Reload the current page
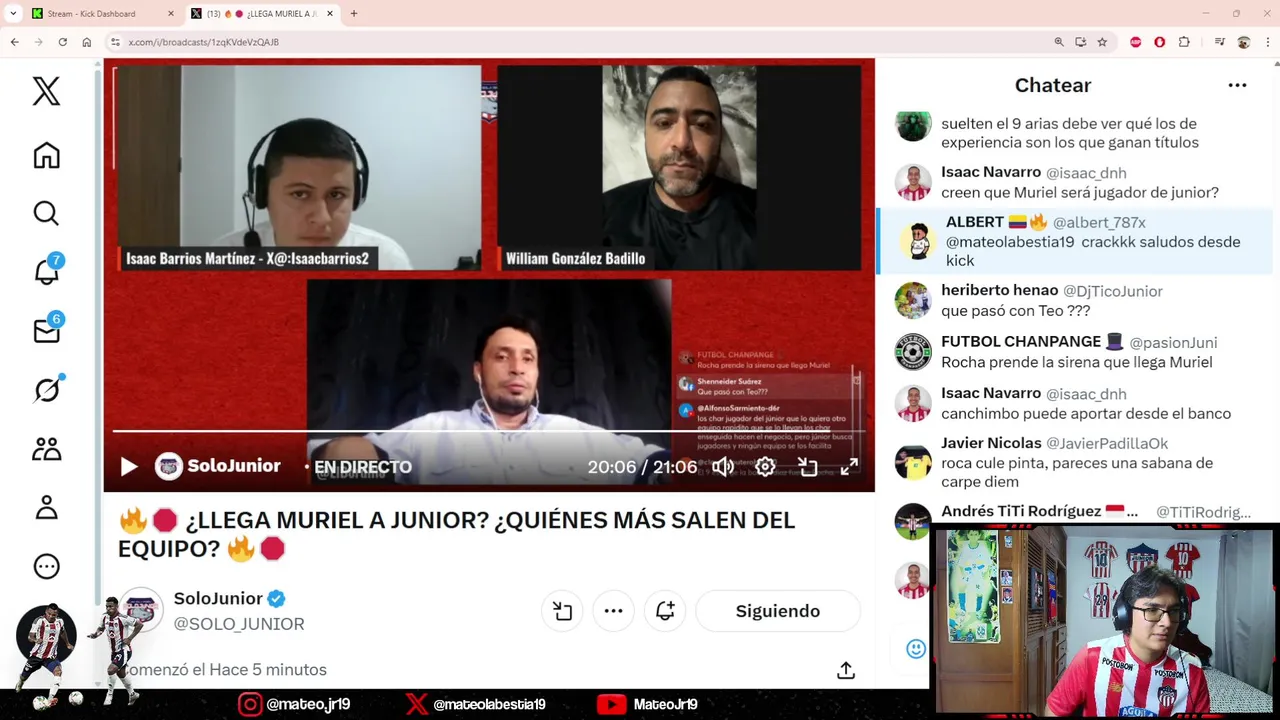The height and width of the screenshot is (720, 1280). (62, 42)
